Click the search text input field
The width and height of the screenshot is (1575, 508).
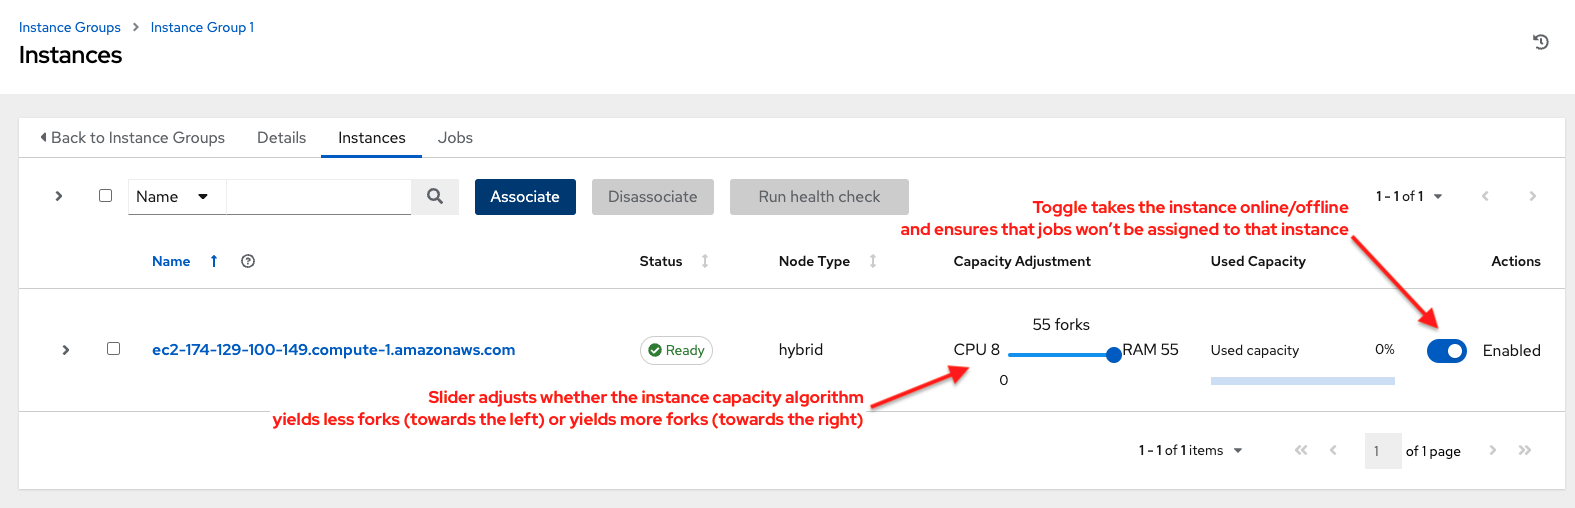[319, 197]
